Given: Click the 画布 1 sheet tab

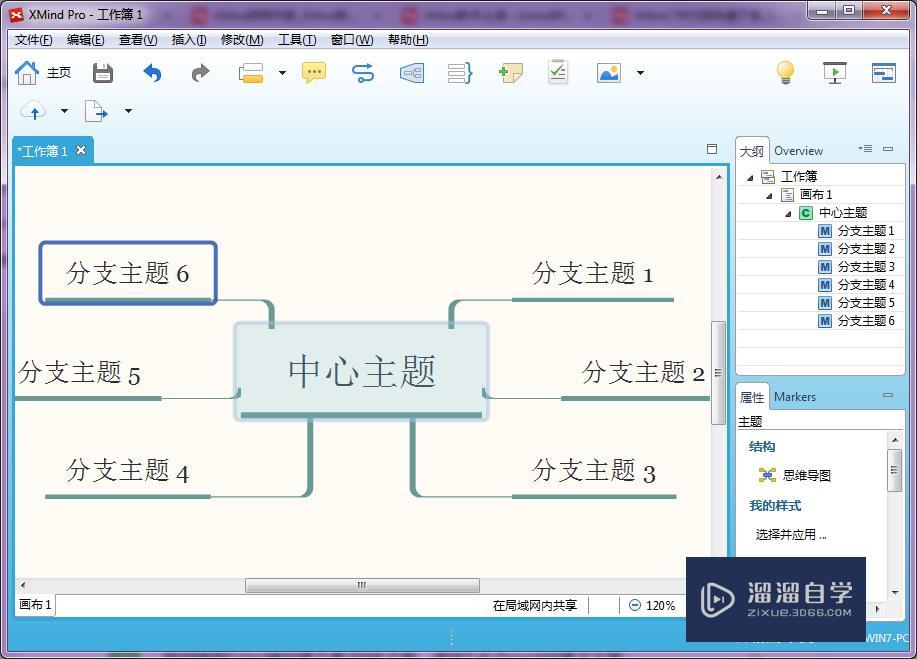Looking at the screenshot, I should pyautogui.click(x=35, y=605).
